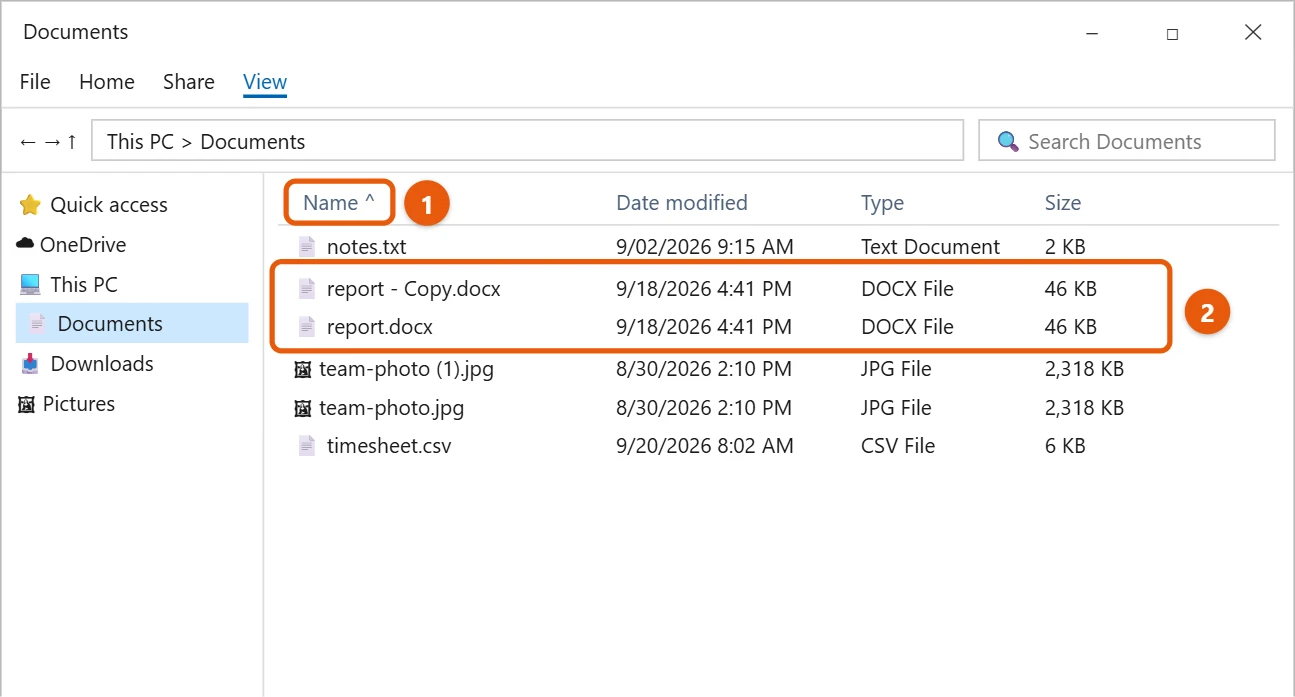Select the notes.txt file name

(366, 247)
